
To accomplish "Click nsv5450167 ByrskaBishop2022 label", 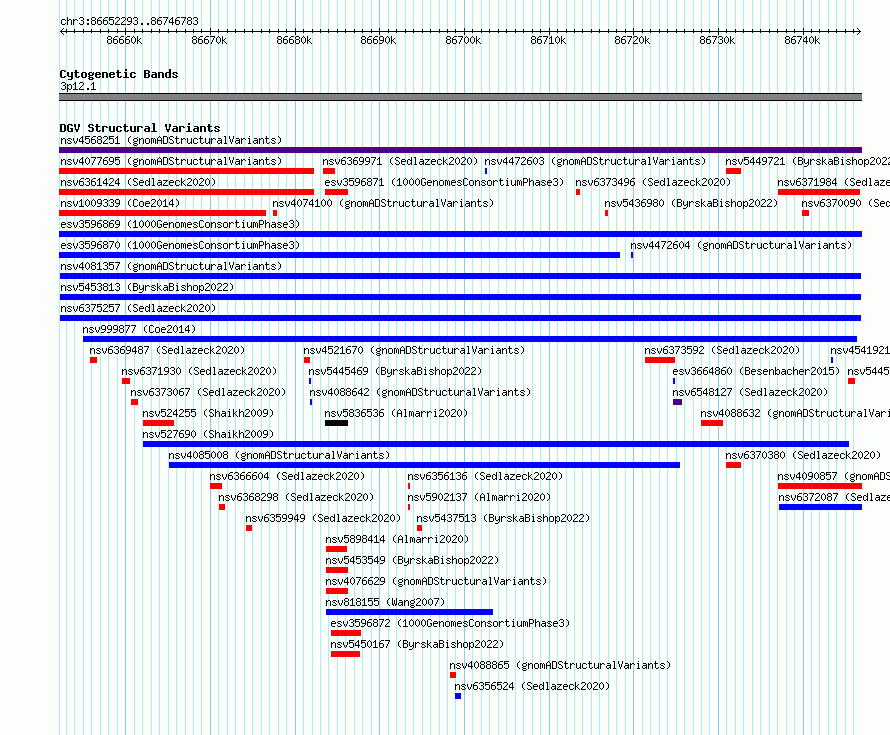I will (418, 644).
